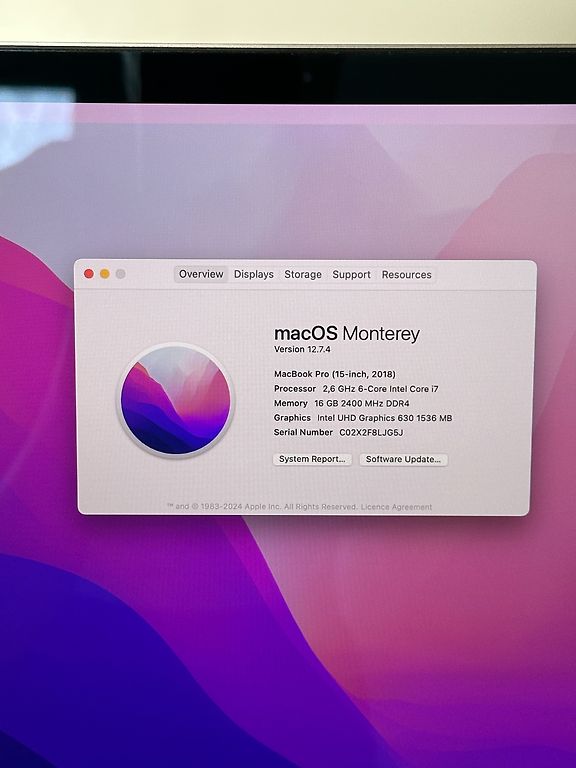Viewport: 576px width, 768px height.
Task: Open the Licence Agreement link
Action: pos(396,507)
